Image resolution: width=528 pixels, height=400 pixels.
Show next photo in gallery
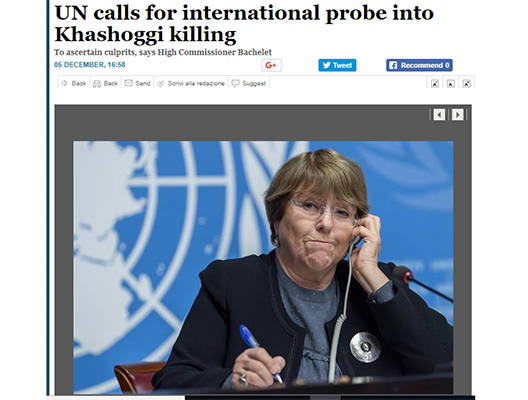coord(457,115)
